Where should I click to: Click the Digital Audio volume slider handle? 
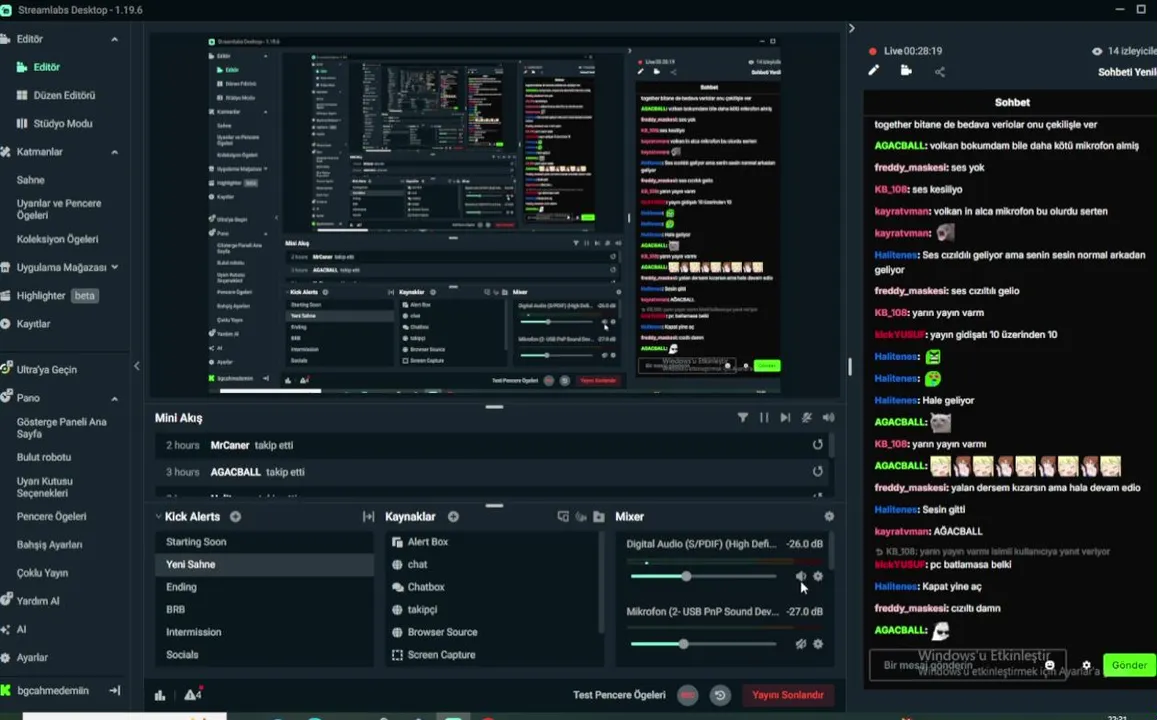686,576
